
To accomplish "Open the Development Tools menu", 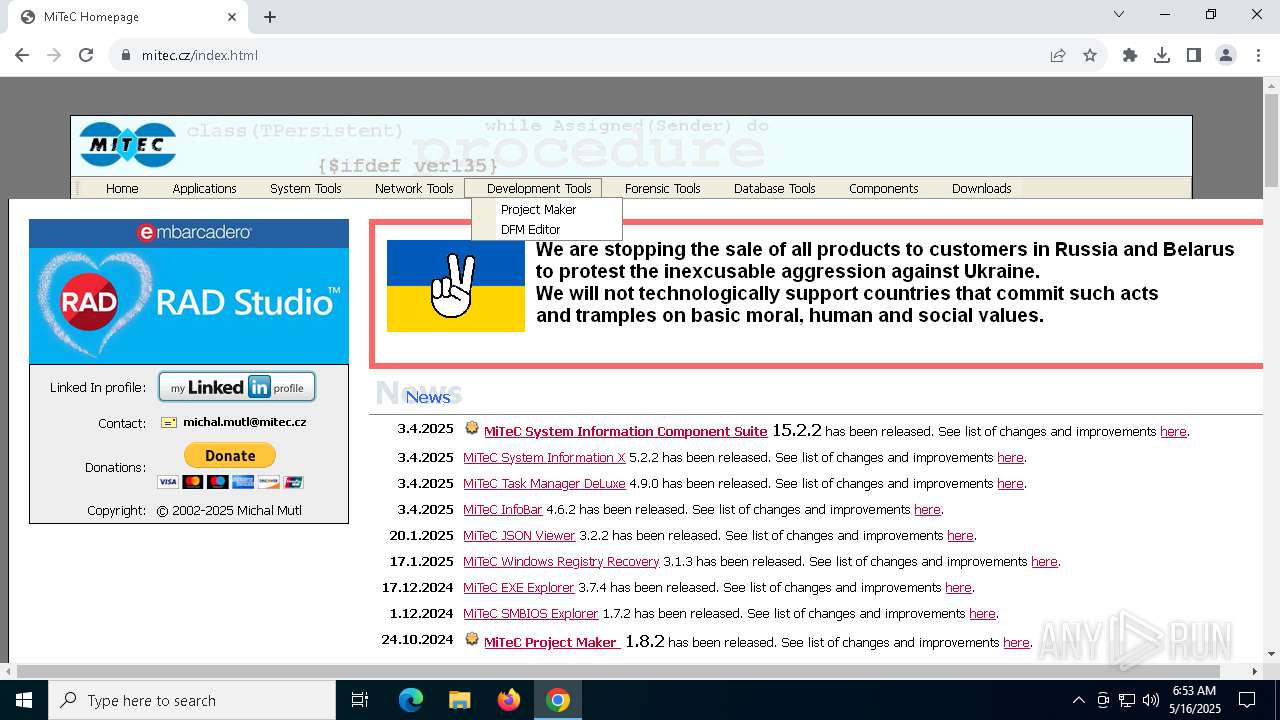I will (x=533, y=188).
